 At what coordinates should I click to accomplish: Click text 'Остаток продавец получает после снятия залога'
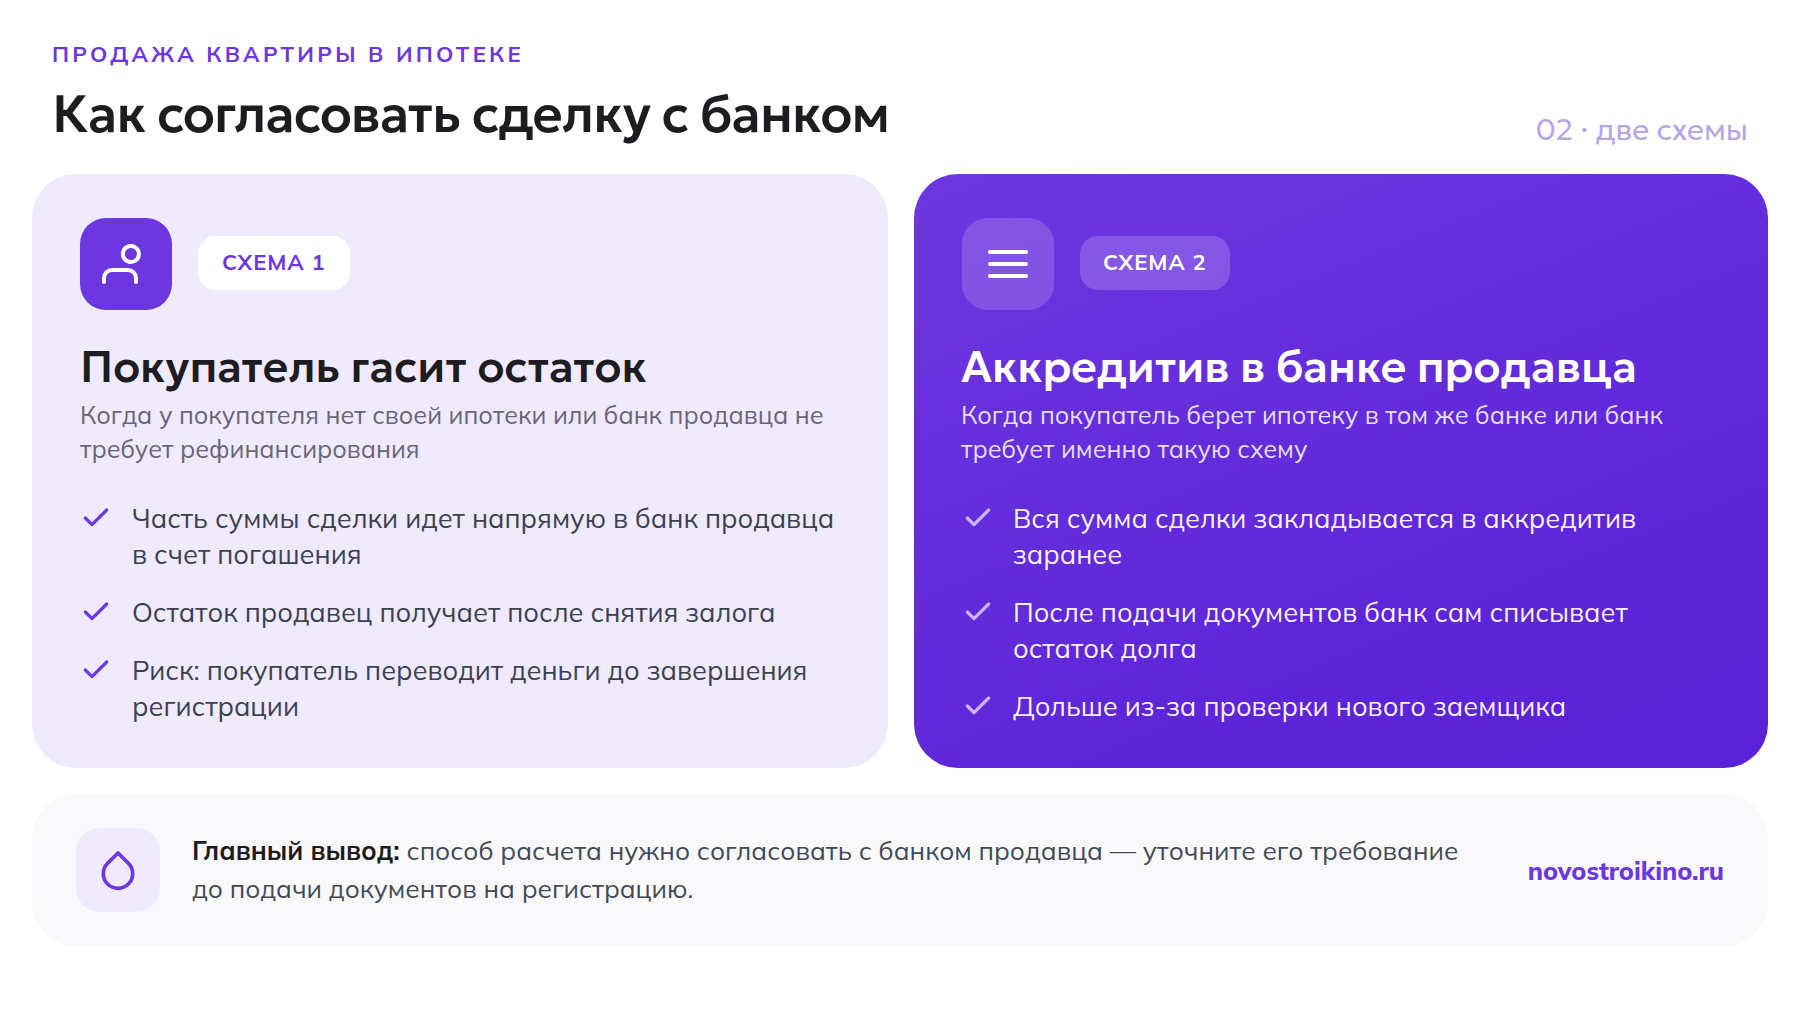click(454, 613)
